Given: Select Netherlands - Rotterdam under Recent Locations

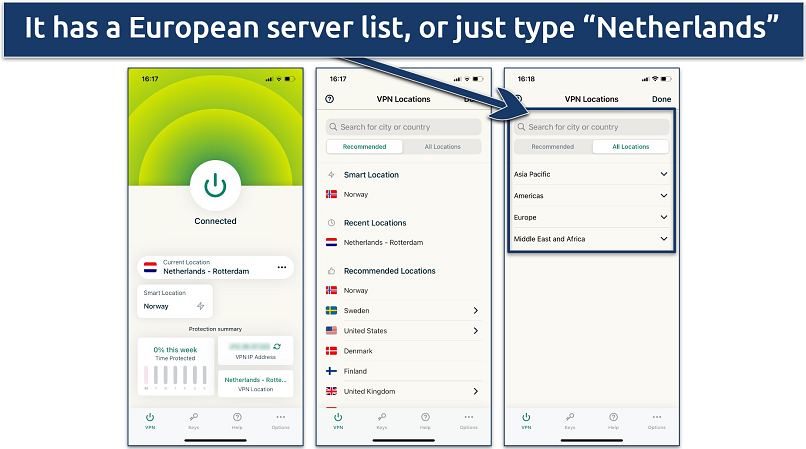Looking at the screenshot, I should (404, 242).
